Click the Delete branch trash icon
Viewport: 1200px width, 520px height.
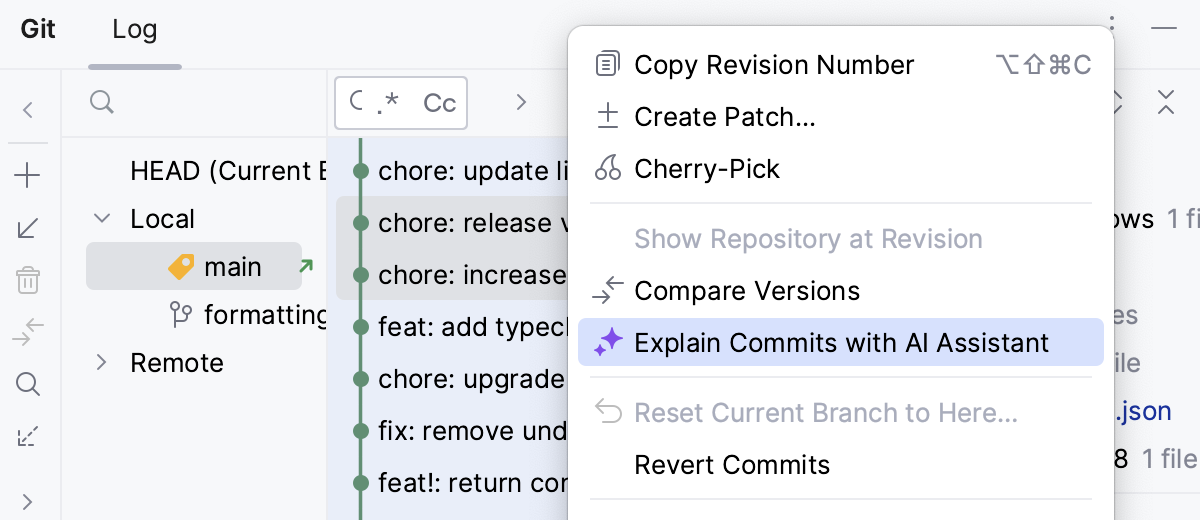pyautogui.click(x=28, y=280)
